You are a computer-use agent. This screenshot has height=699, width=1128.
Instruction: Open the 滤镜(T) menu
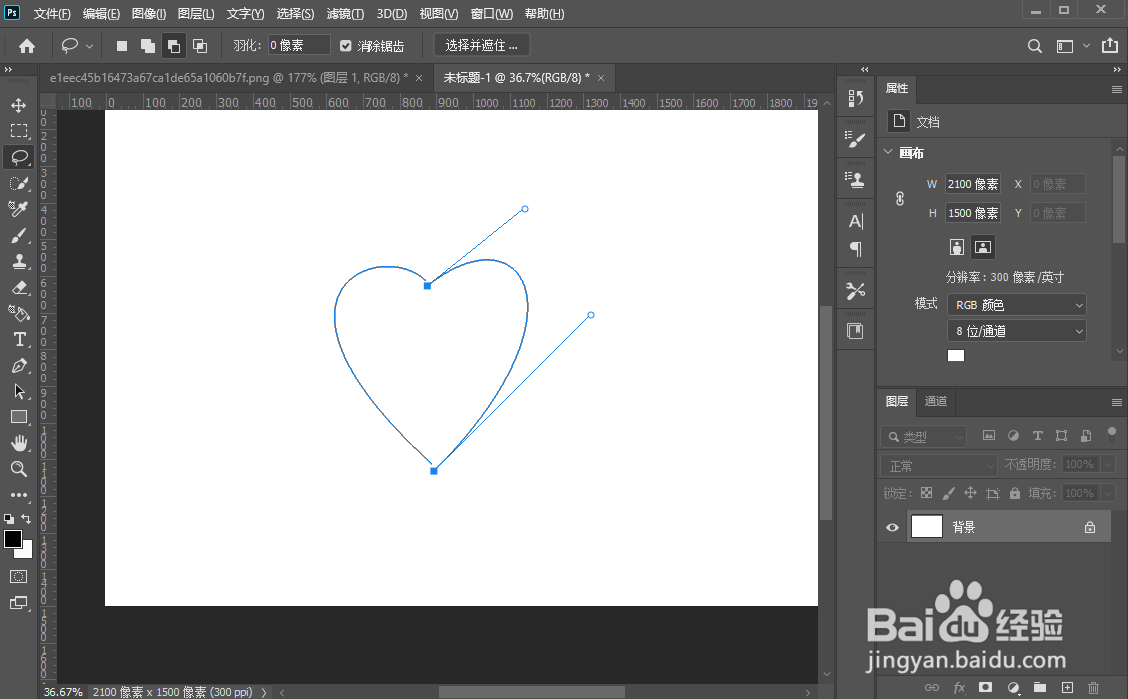coord(345,14)
